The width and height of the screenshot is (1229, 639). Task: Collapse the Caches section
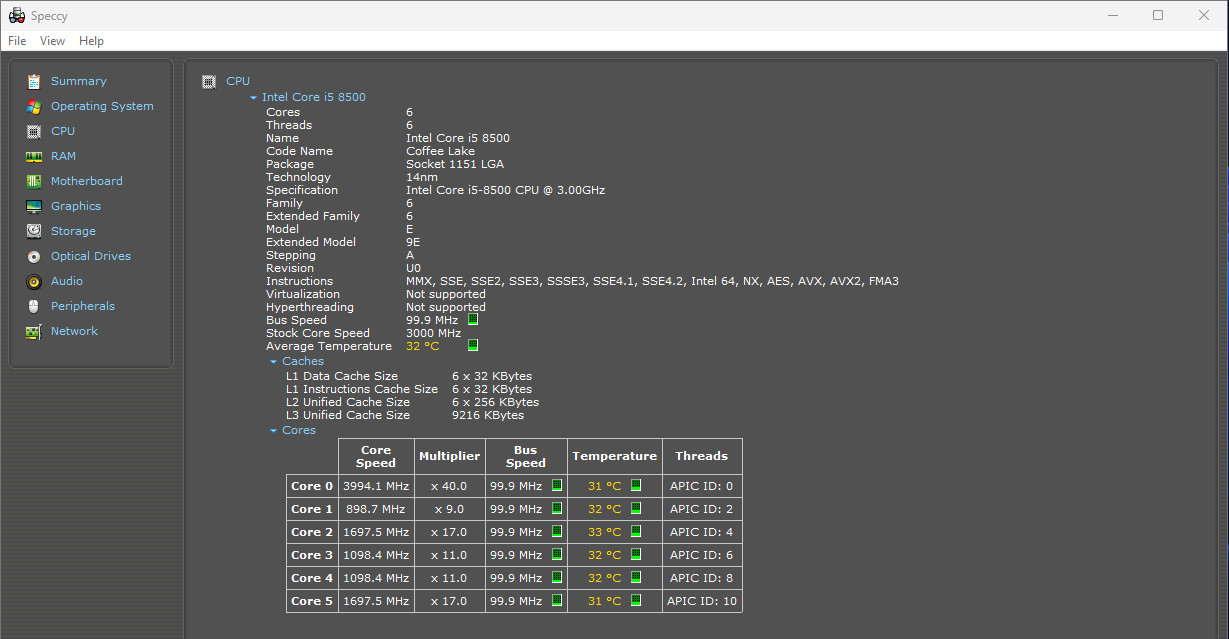(x=274, y=362)
